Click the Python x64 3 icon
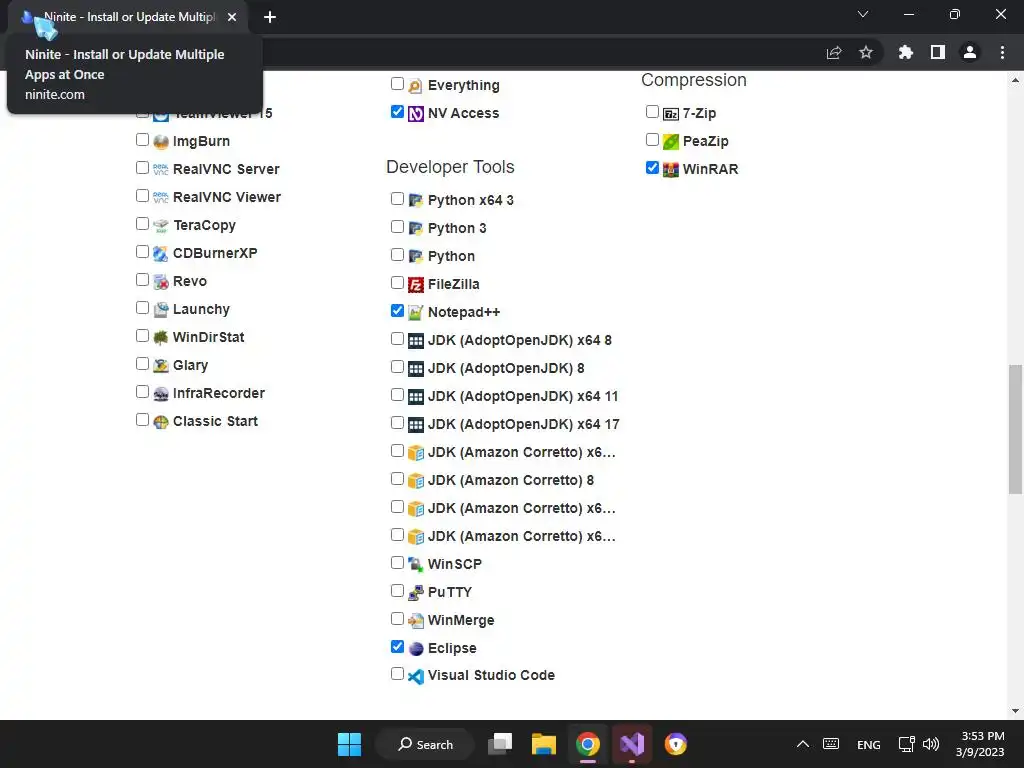The width and height of the screenshot is (1024, 768). point(415,200)
